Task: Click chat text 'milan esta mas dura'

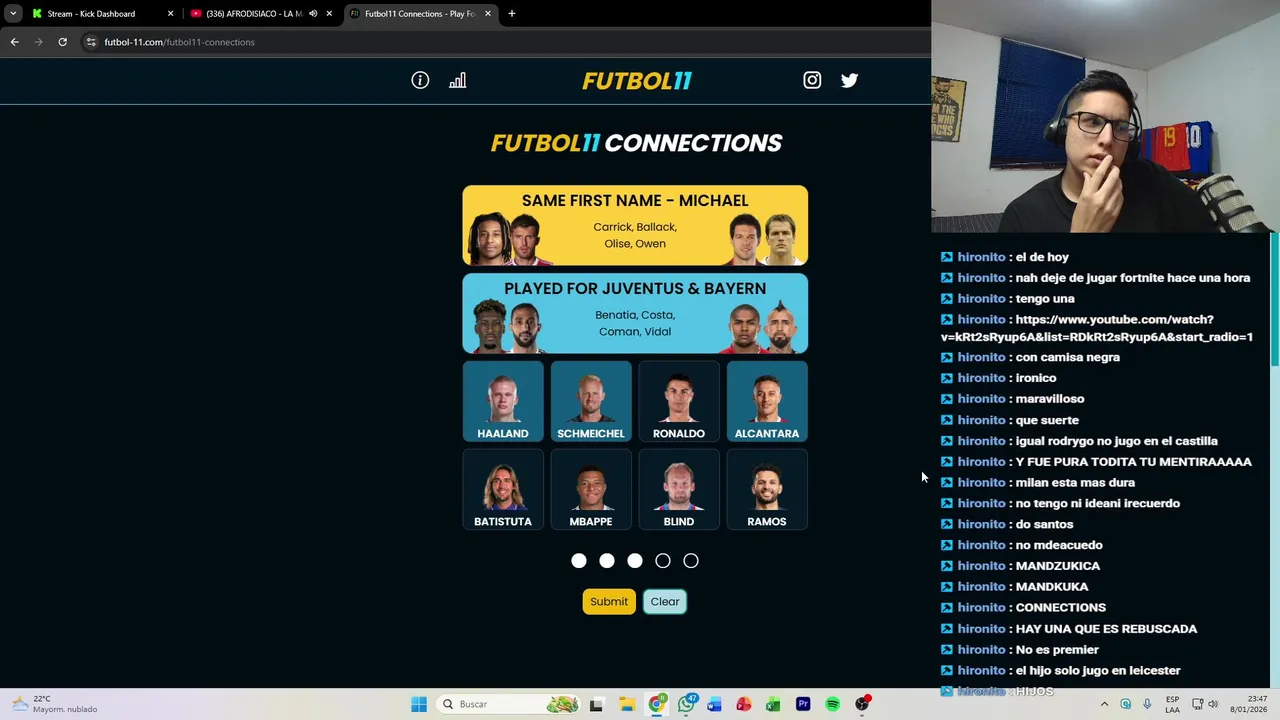Action: pyautogui.click(x=1075, y=482)
